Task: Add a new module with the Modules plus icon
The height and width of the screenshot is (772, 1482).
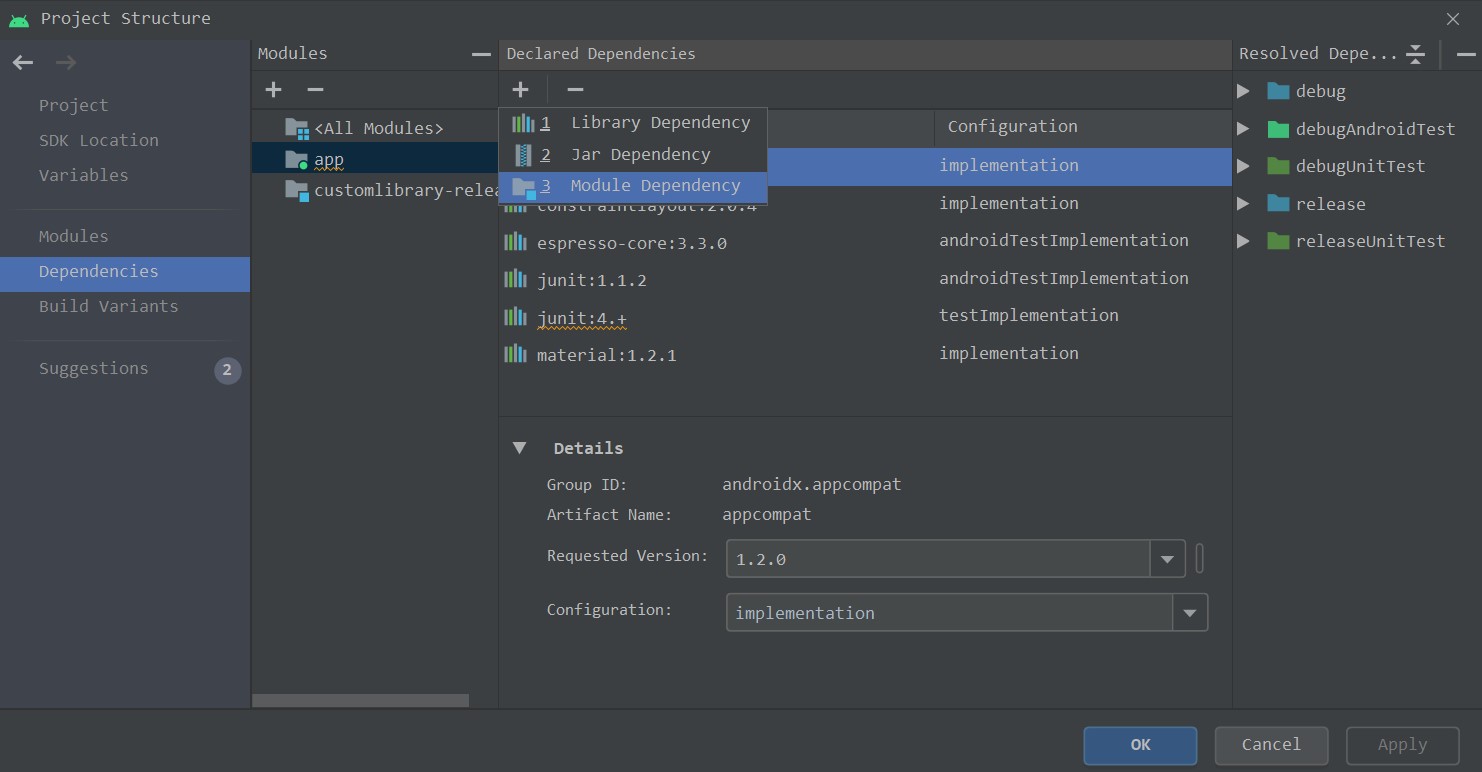Action: coord(273,89)
